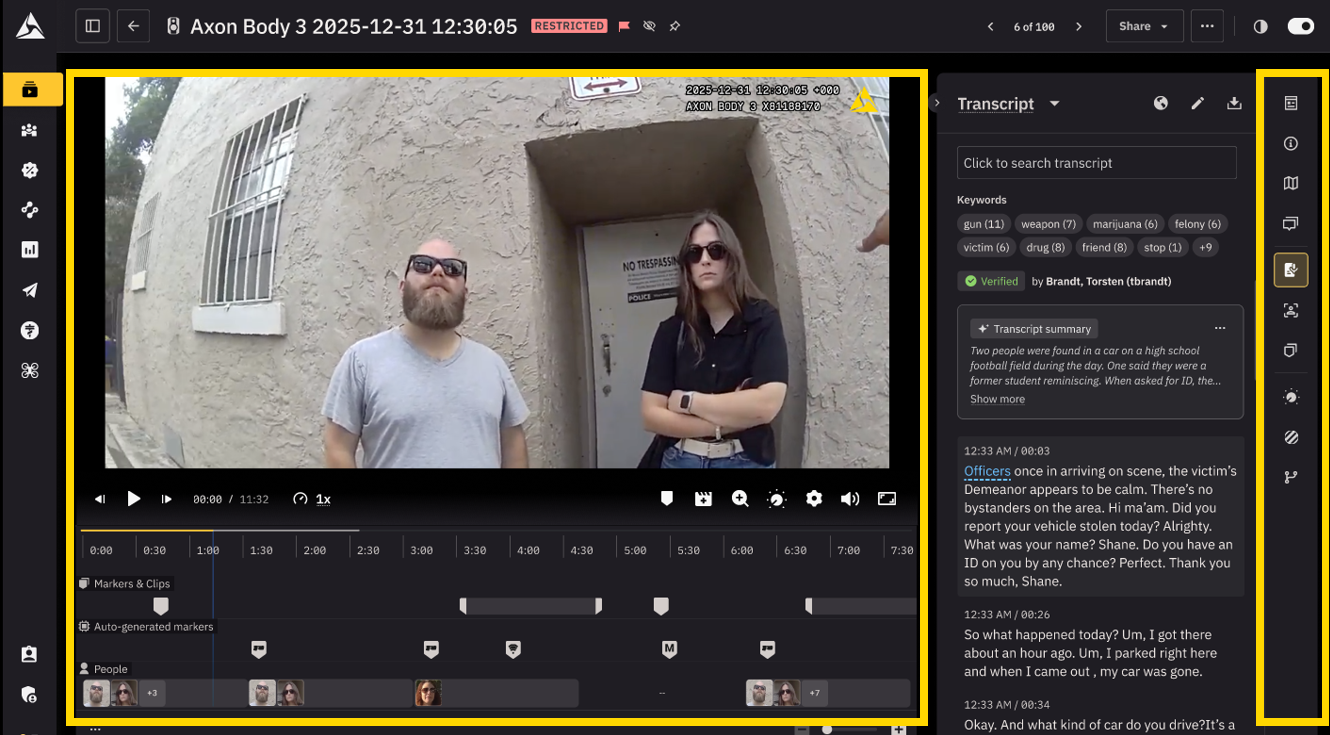Open the comments panel icon

click(1291, 224)
